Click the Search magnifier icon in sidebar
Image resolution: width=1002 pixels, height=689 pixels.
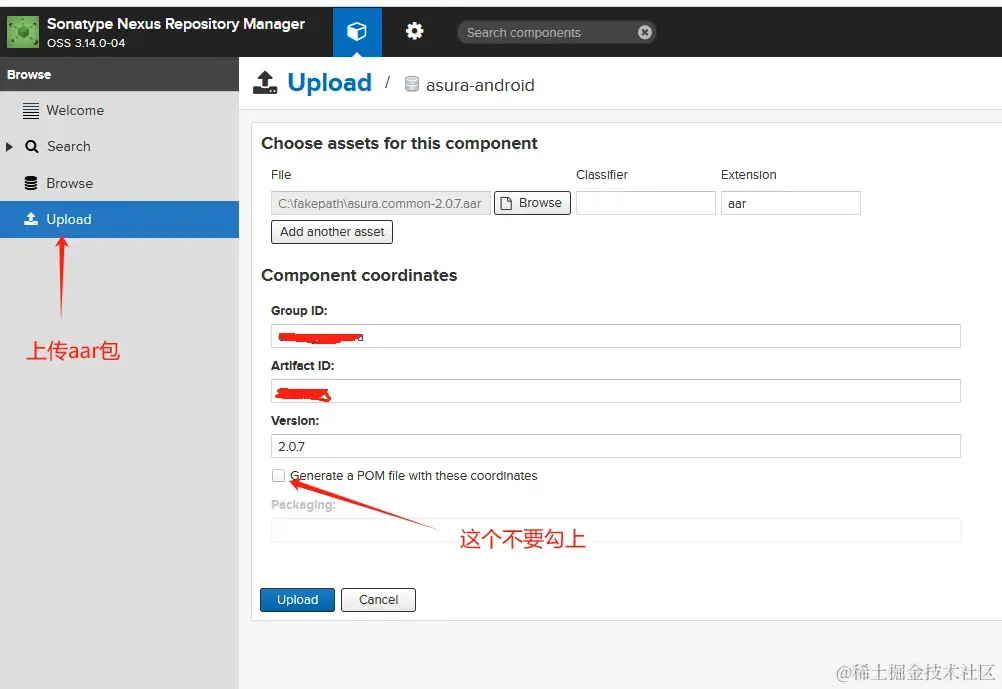[31, 146]
